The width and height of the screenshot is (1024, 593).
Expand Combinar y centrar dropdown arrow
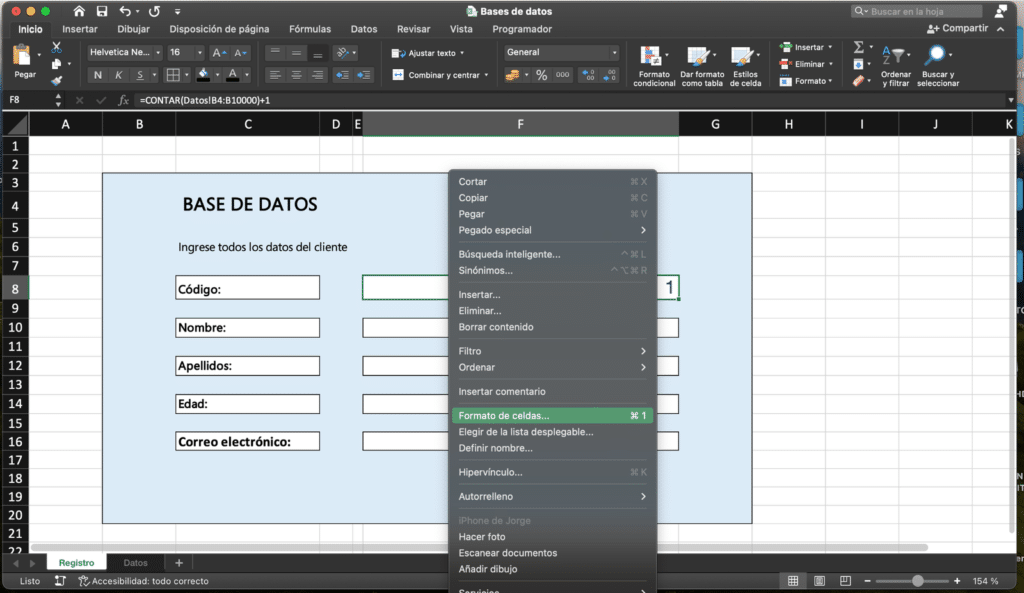click(486, 75)
